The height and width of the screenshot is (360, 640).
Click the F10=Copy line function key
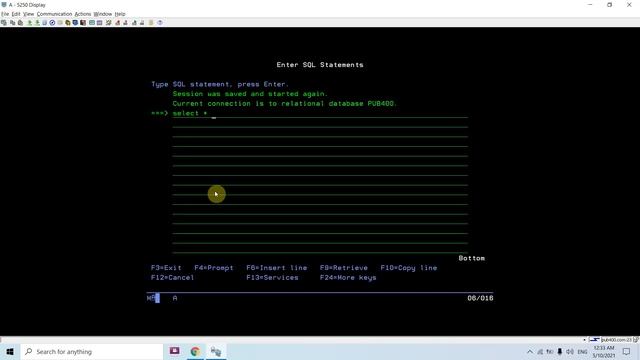click(x=409, y=268)
